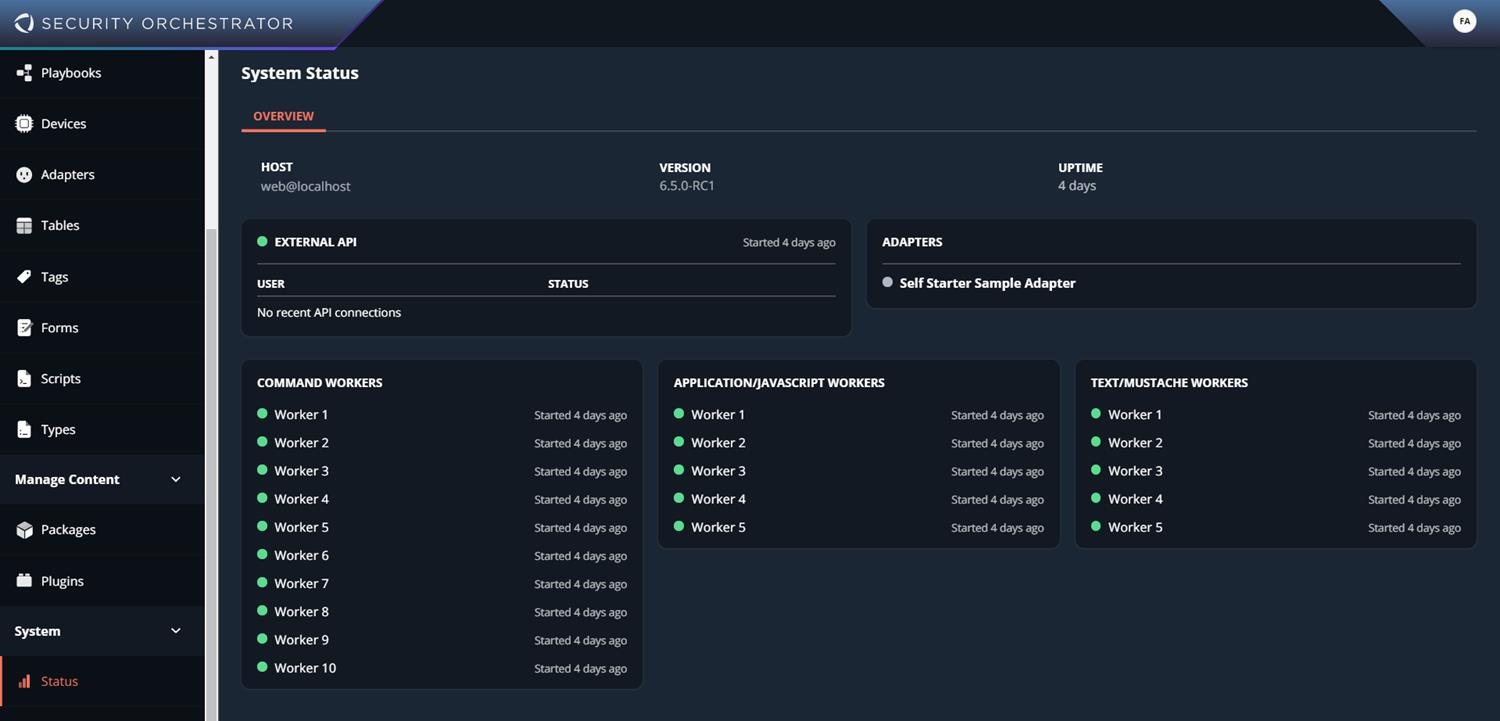Screen dimensions: 1500x721
Task: Click the APPLICATION/JAVASCRIPT WORKERS heading
Action: point(779,383)
